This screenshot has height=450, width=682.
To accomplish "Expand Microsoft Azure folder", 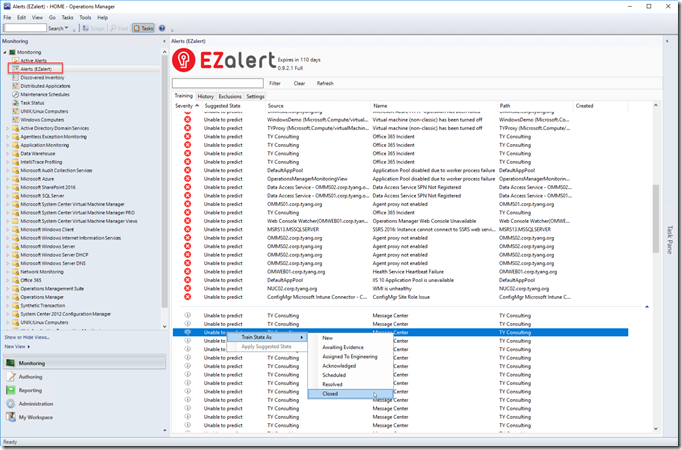I will pos(7,179).
